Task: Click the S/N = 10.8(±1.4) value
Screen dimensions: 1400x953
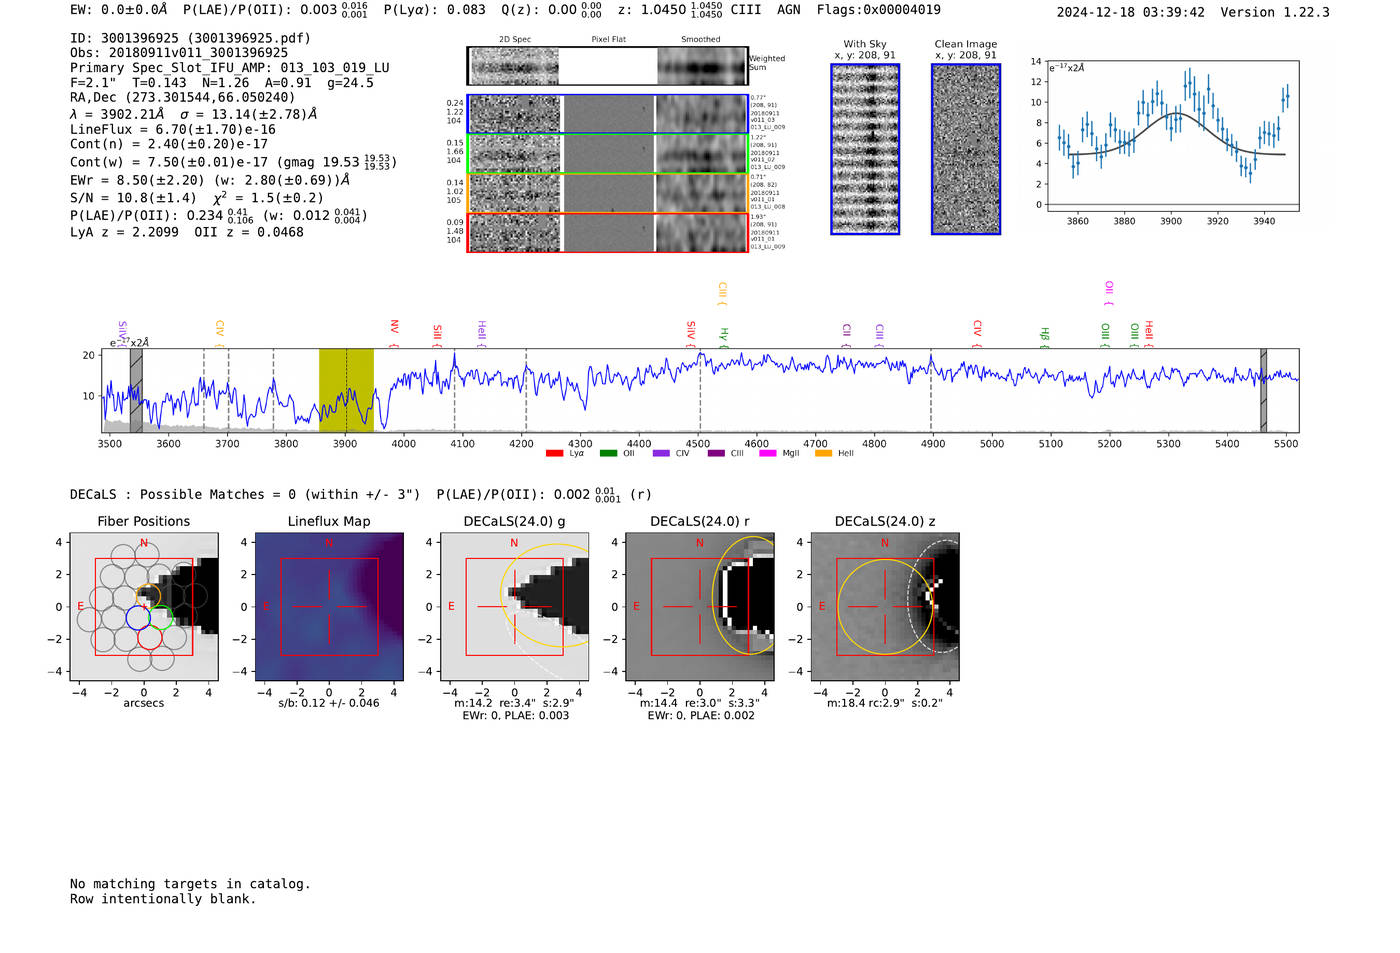Action: (x=133, y=198)
